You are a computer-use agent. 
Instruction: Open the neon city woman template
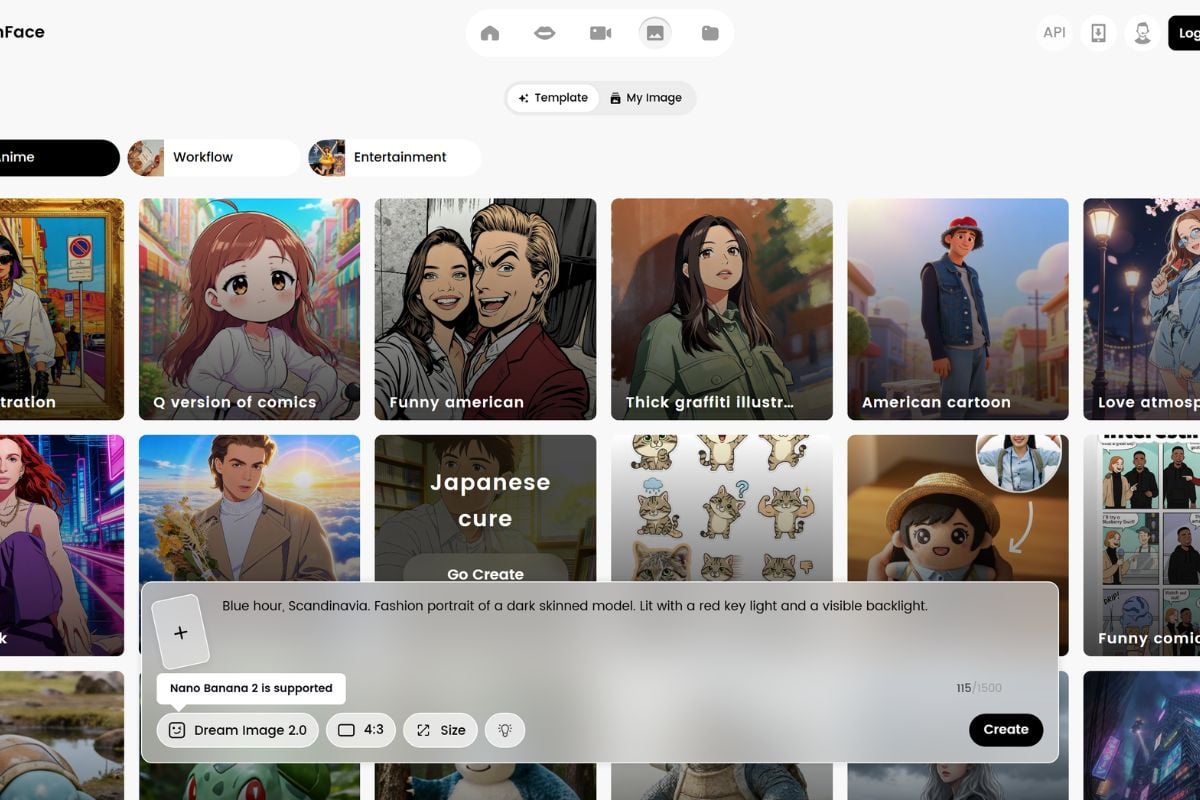point(62,545)
